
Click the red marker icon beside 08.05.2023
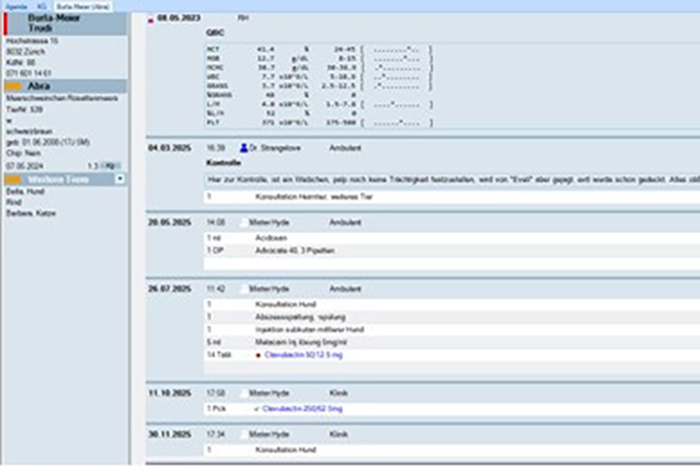pos(150,20)
